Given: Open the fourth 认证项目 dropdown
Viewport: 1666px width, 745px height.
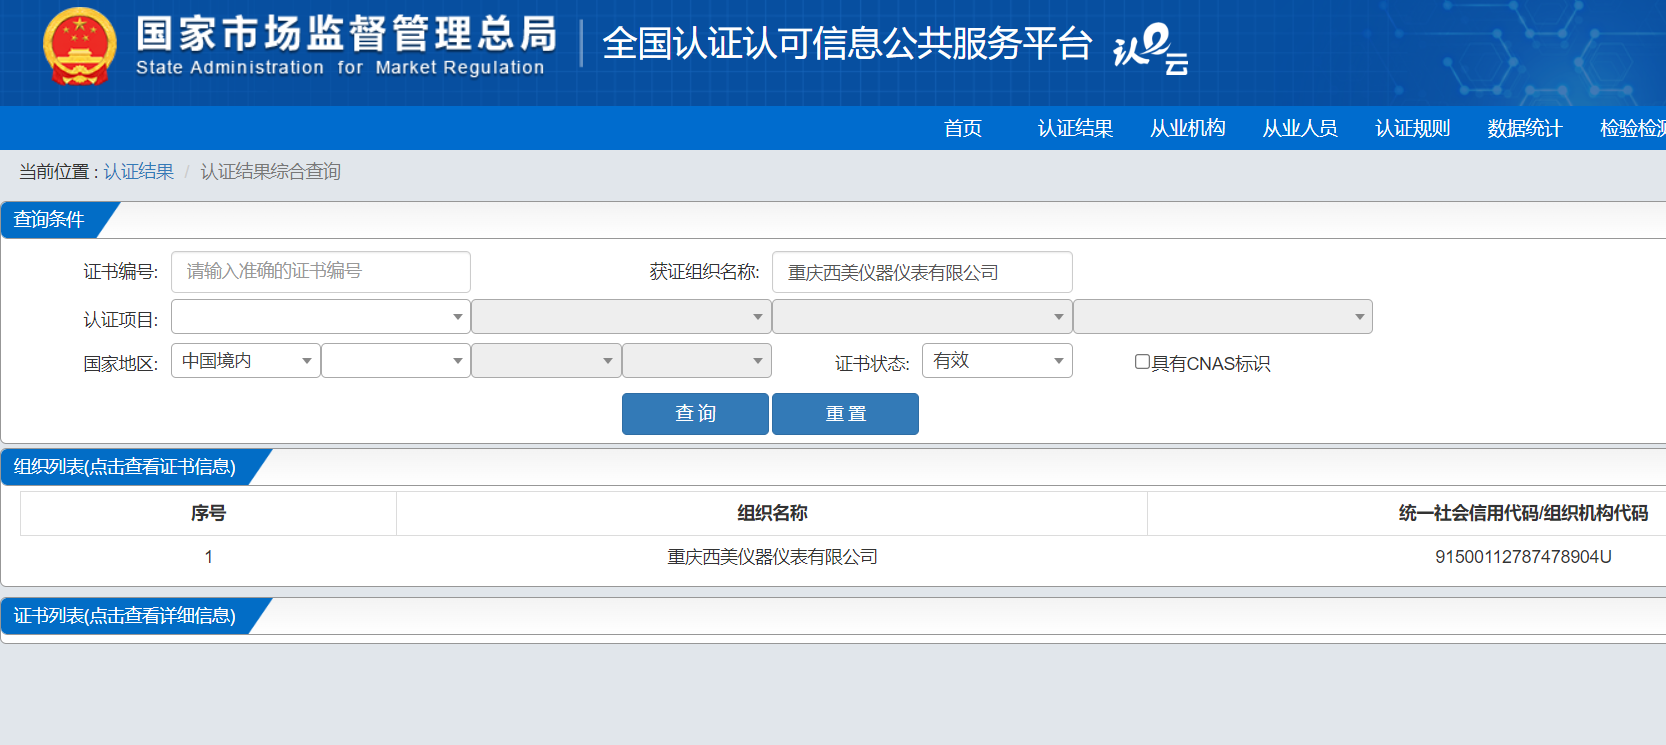Looking at the screenshot, I should coord(1223,317).
